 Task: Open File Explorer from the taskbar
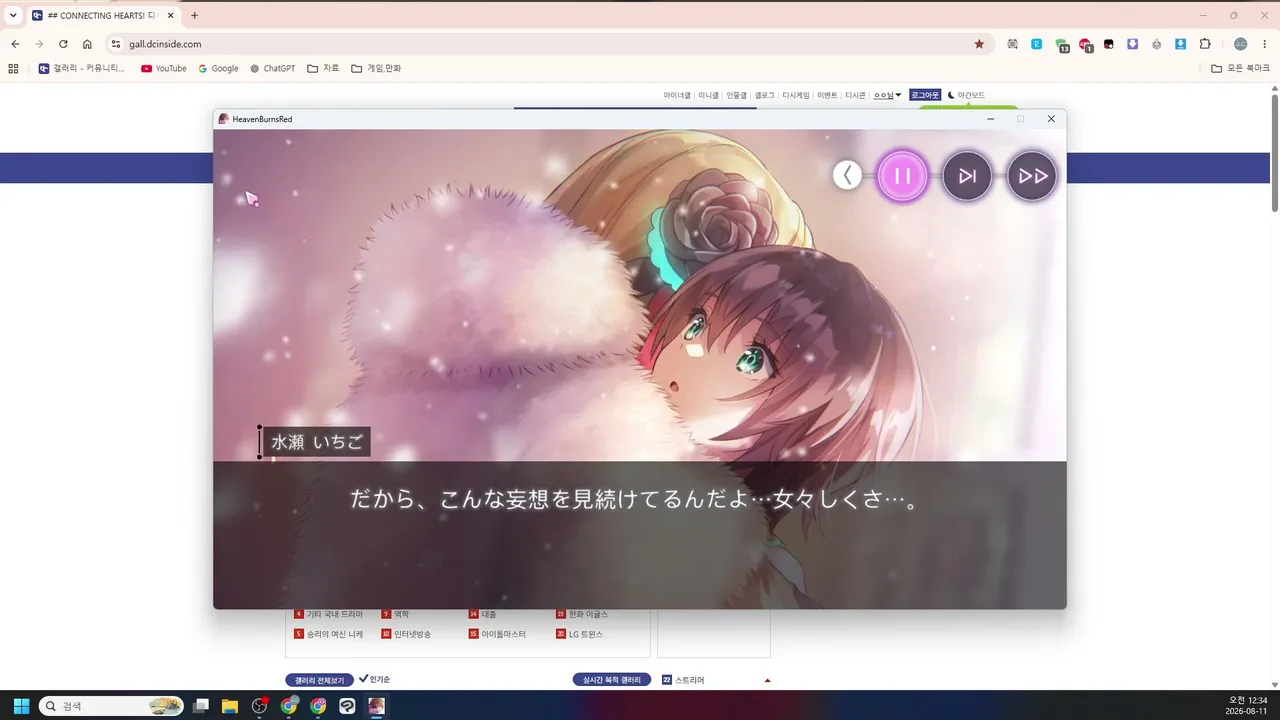(230, 706)
